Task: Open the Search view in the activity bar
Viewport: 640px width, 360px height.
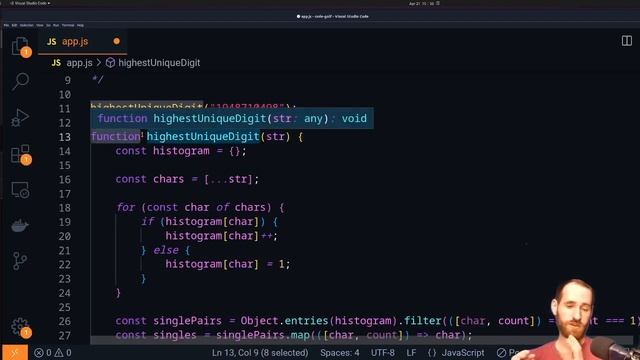Action: pos(20,81)
